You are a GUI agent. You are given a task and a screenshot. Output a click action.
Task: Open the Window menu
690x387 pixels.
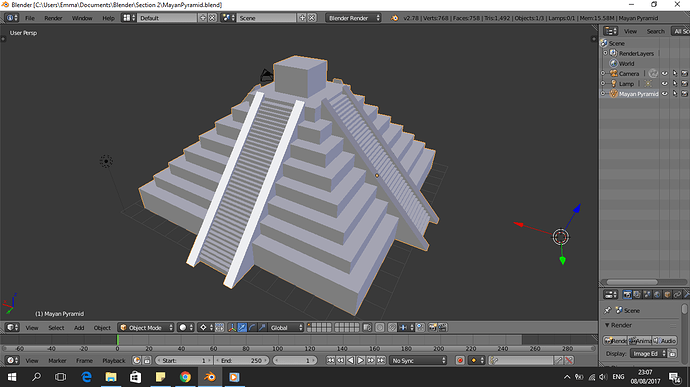(x=82, y=18)
